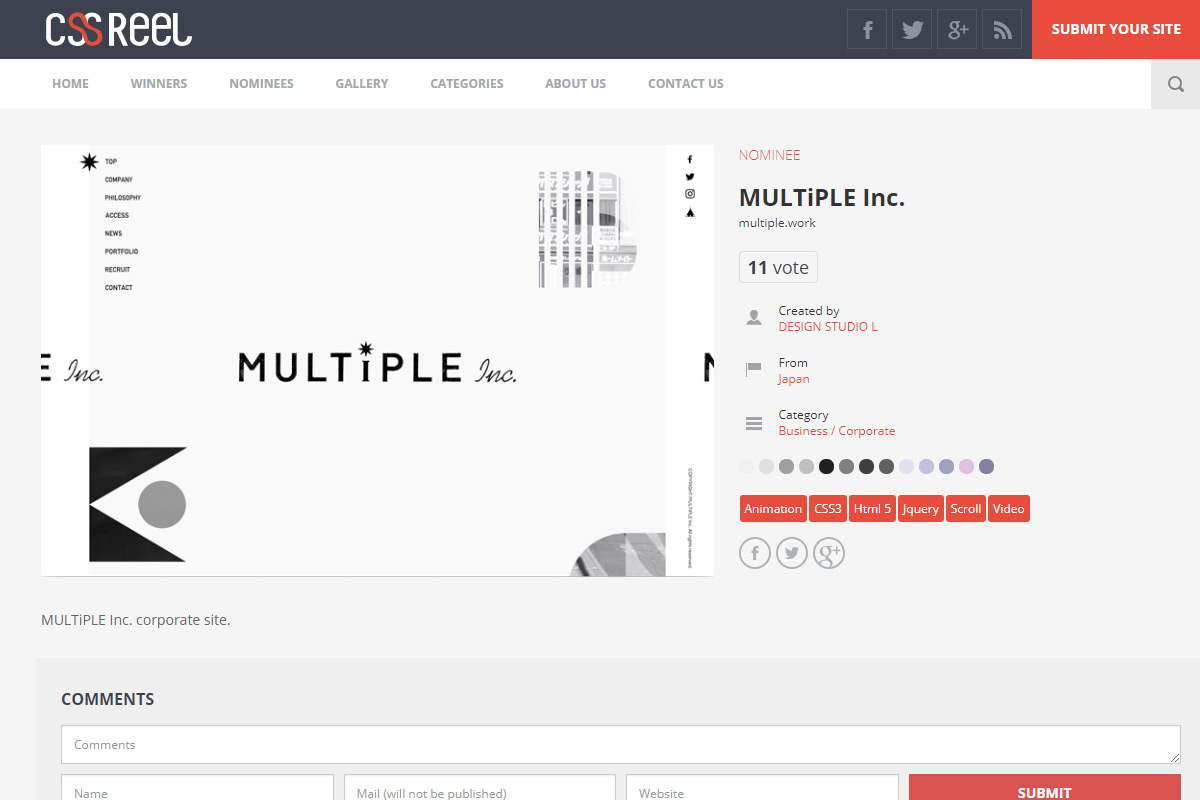This screenshot has width=1200, height=800.
Task: Focus the Comments text area
Action: (x=621, y=745)
